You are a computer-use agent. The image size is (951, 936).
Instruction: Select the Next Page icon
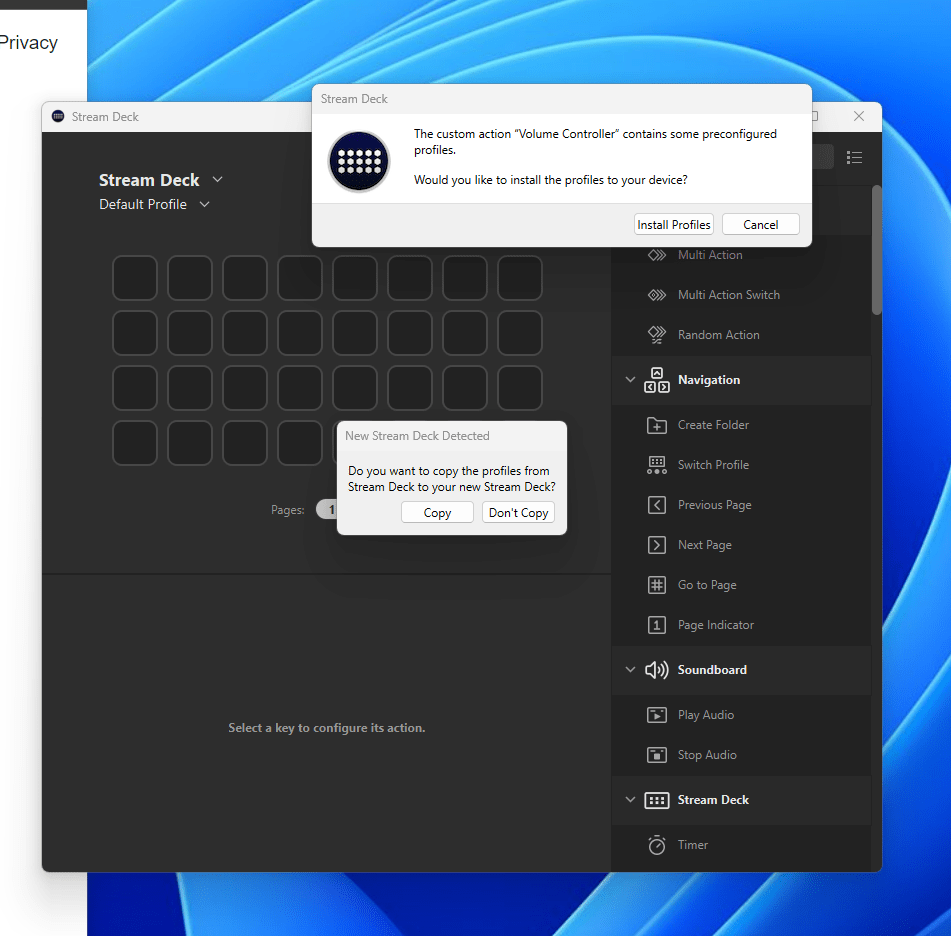tap(657, 545)
